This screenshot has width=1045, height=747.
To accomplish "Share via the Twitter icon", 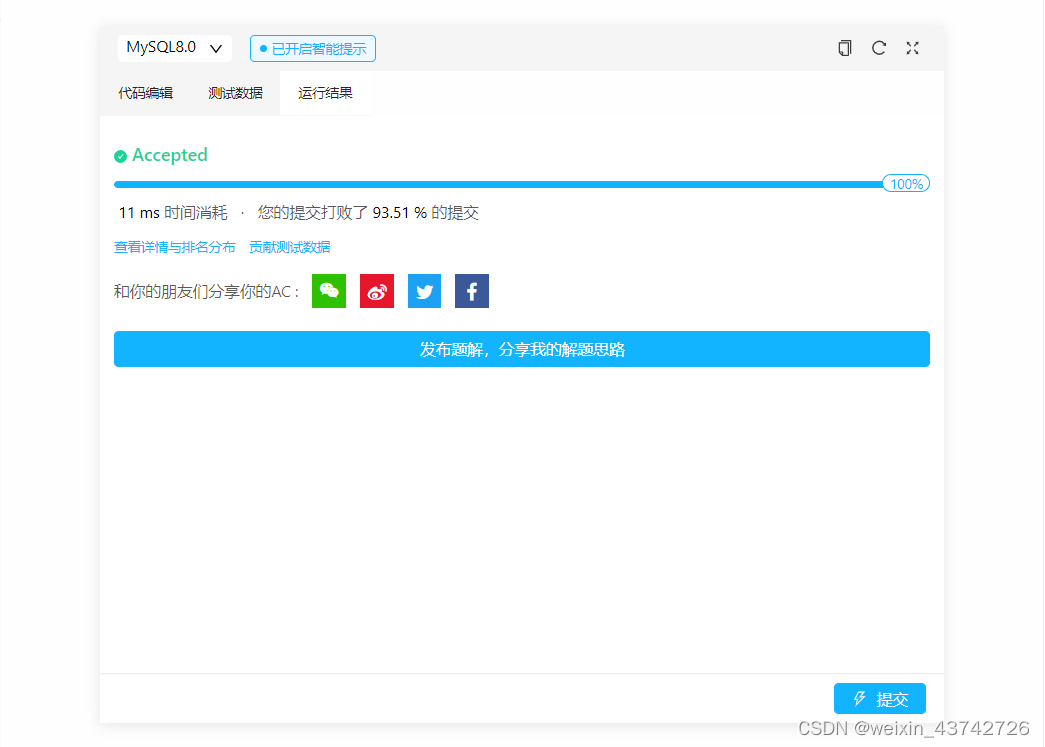I will coord(425,291).
